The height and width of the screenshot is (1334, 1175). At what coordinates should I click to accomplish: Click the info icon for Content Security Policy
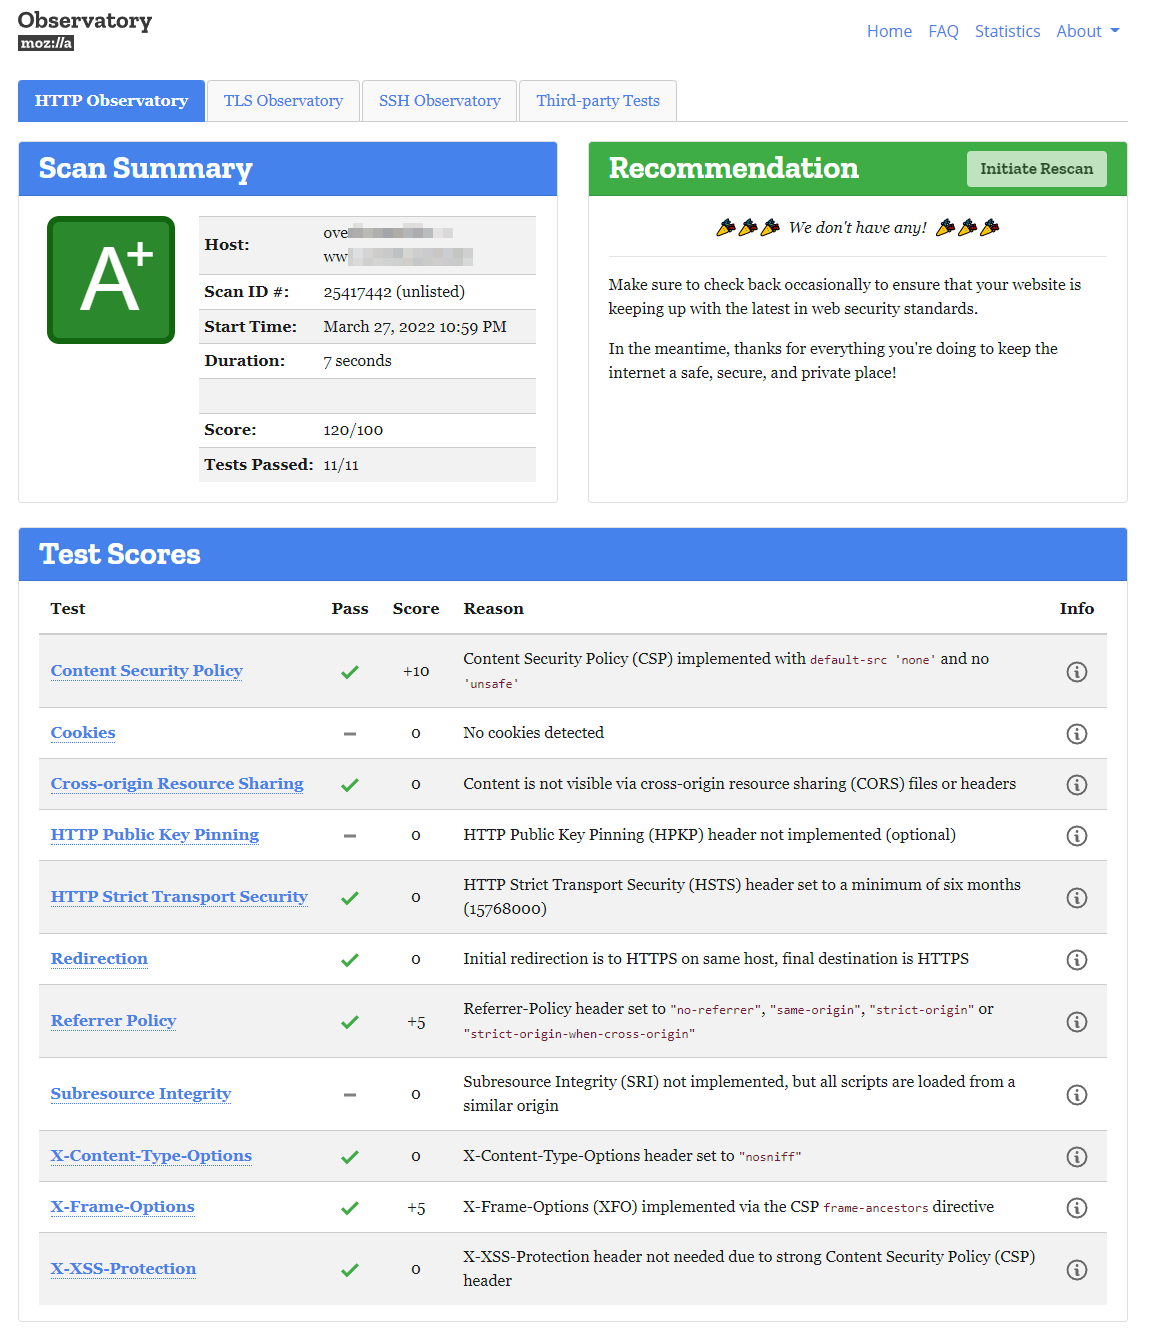point(1076,672)
